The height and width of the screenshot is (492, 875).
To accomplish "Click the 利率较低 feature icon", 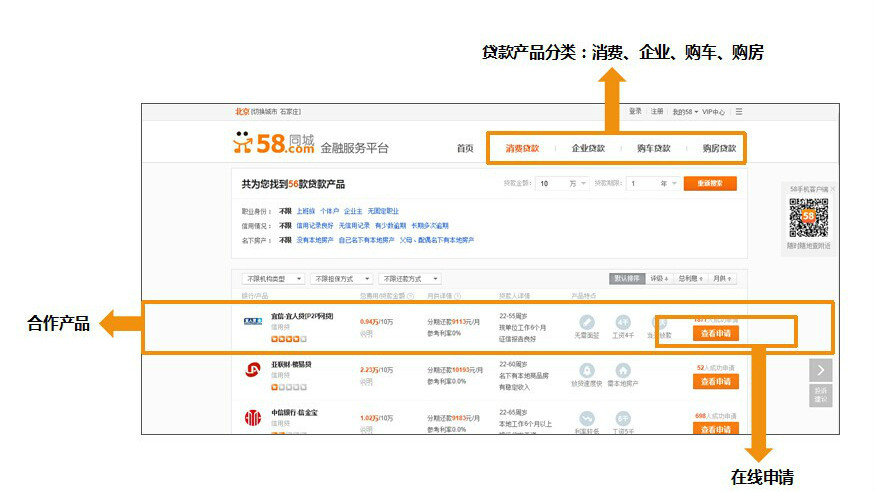I will coord(586,418).
